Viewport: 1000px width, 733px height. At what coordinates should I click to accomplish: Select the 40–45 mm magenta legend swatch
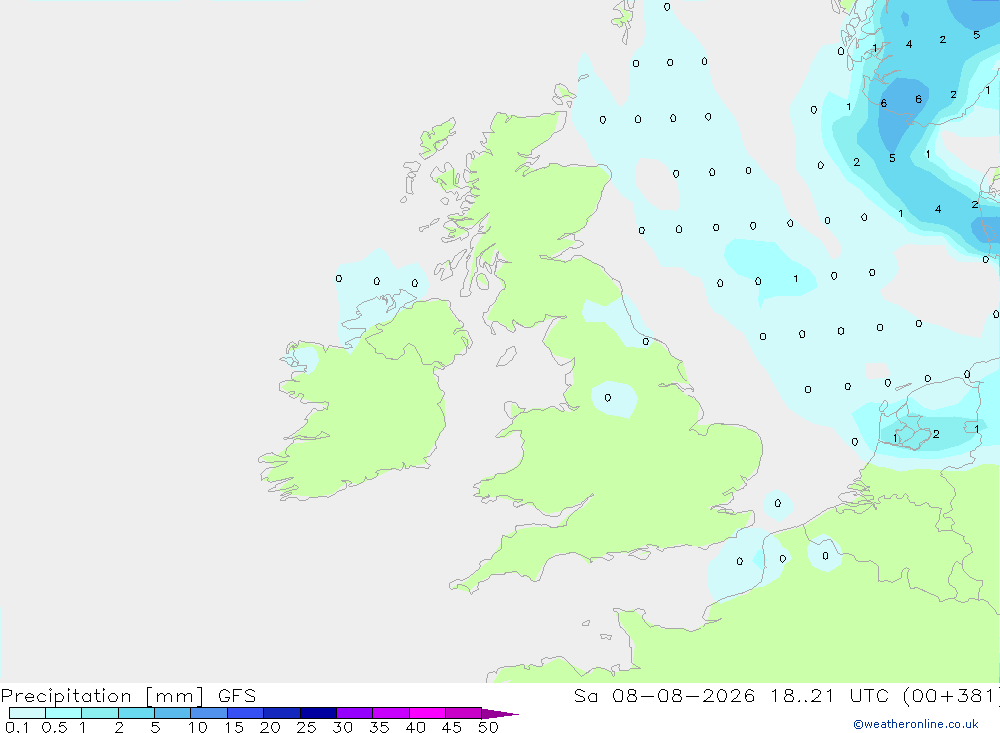(x=427, y=713)
